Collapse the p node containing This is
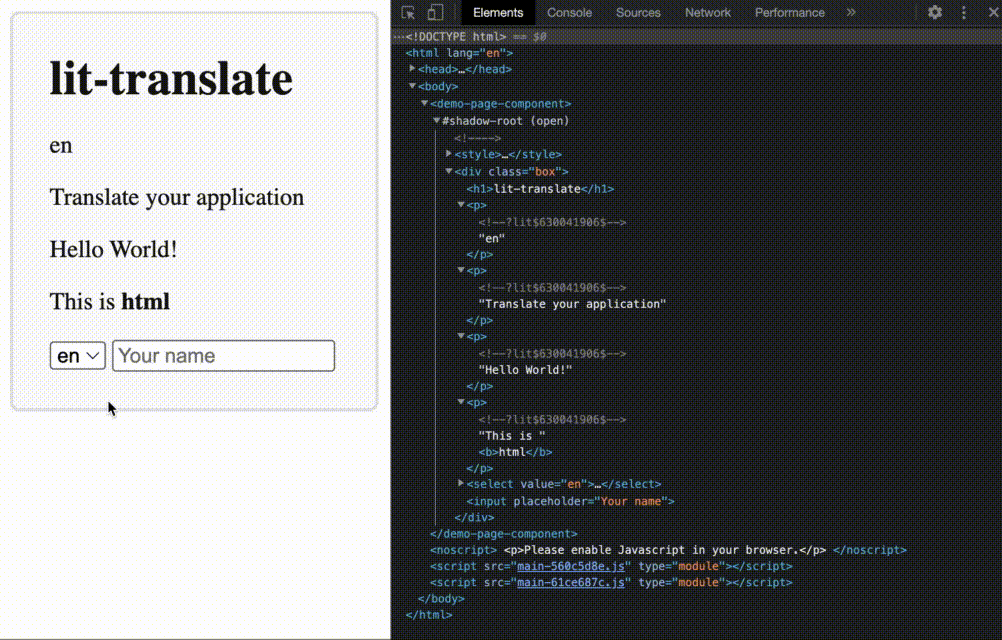The image size is (1002, 640). coord(461,402)
